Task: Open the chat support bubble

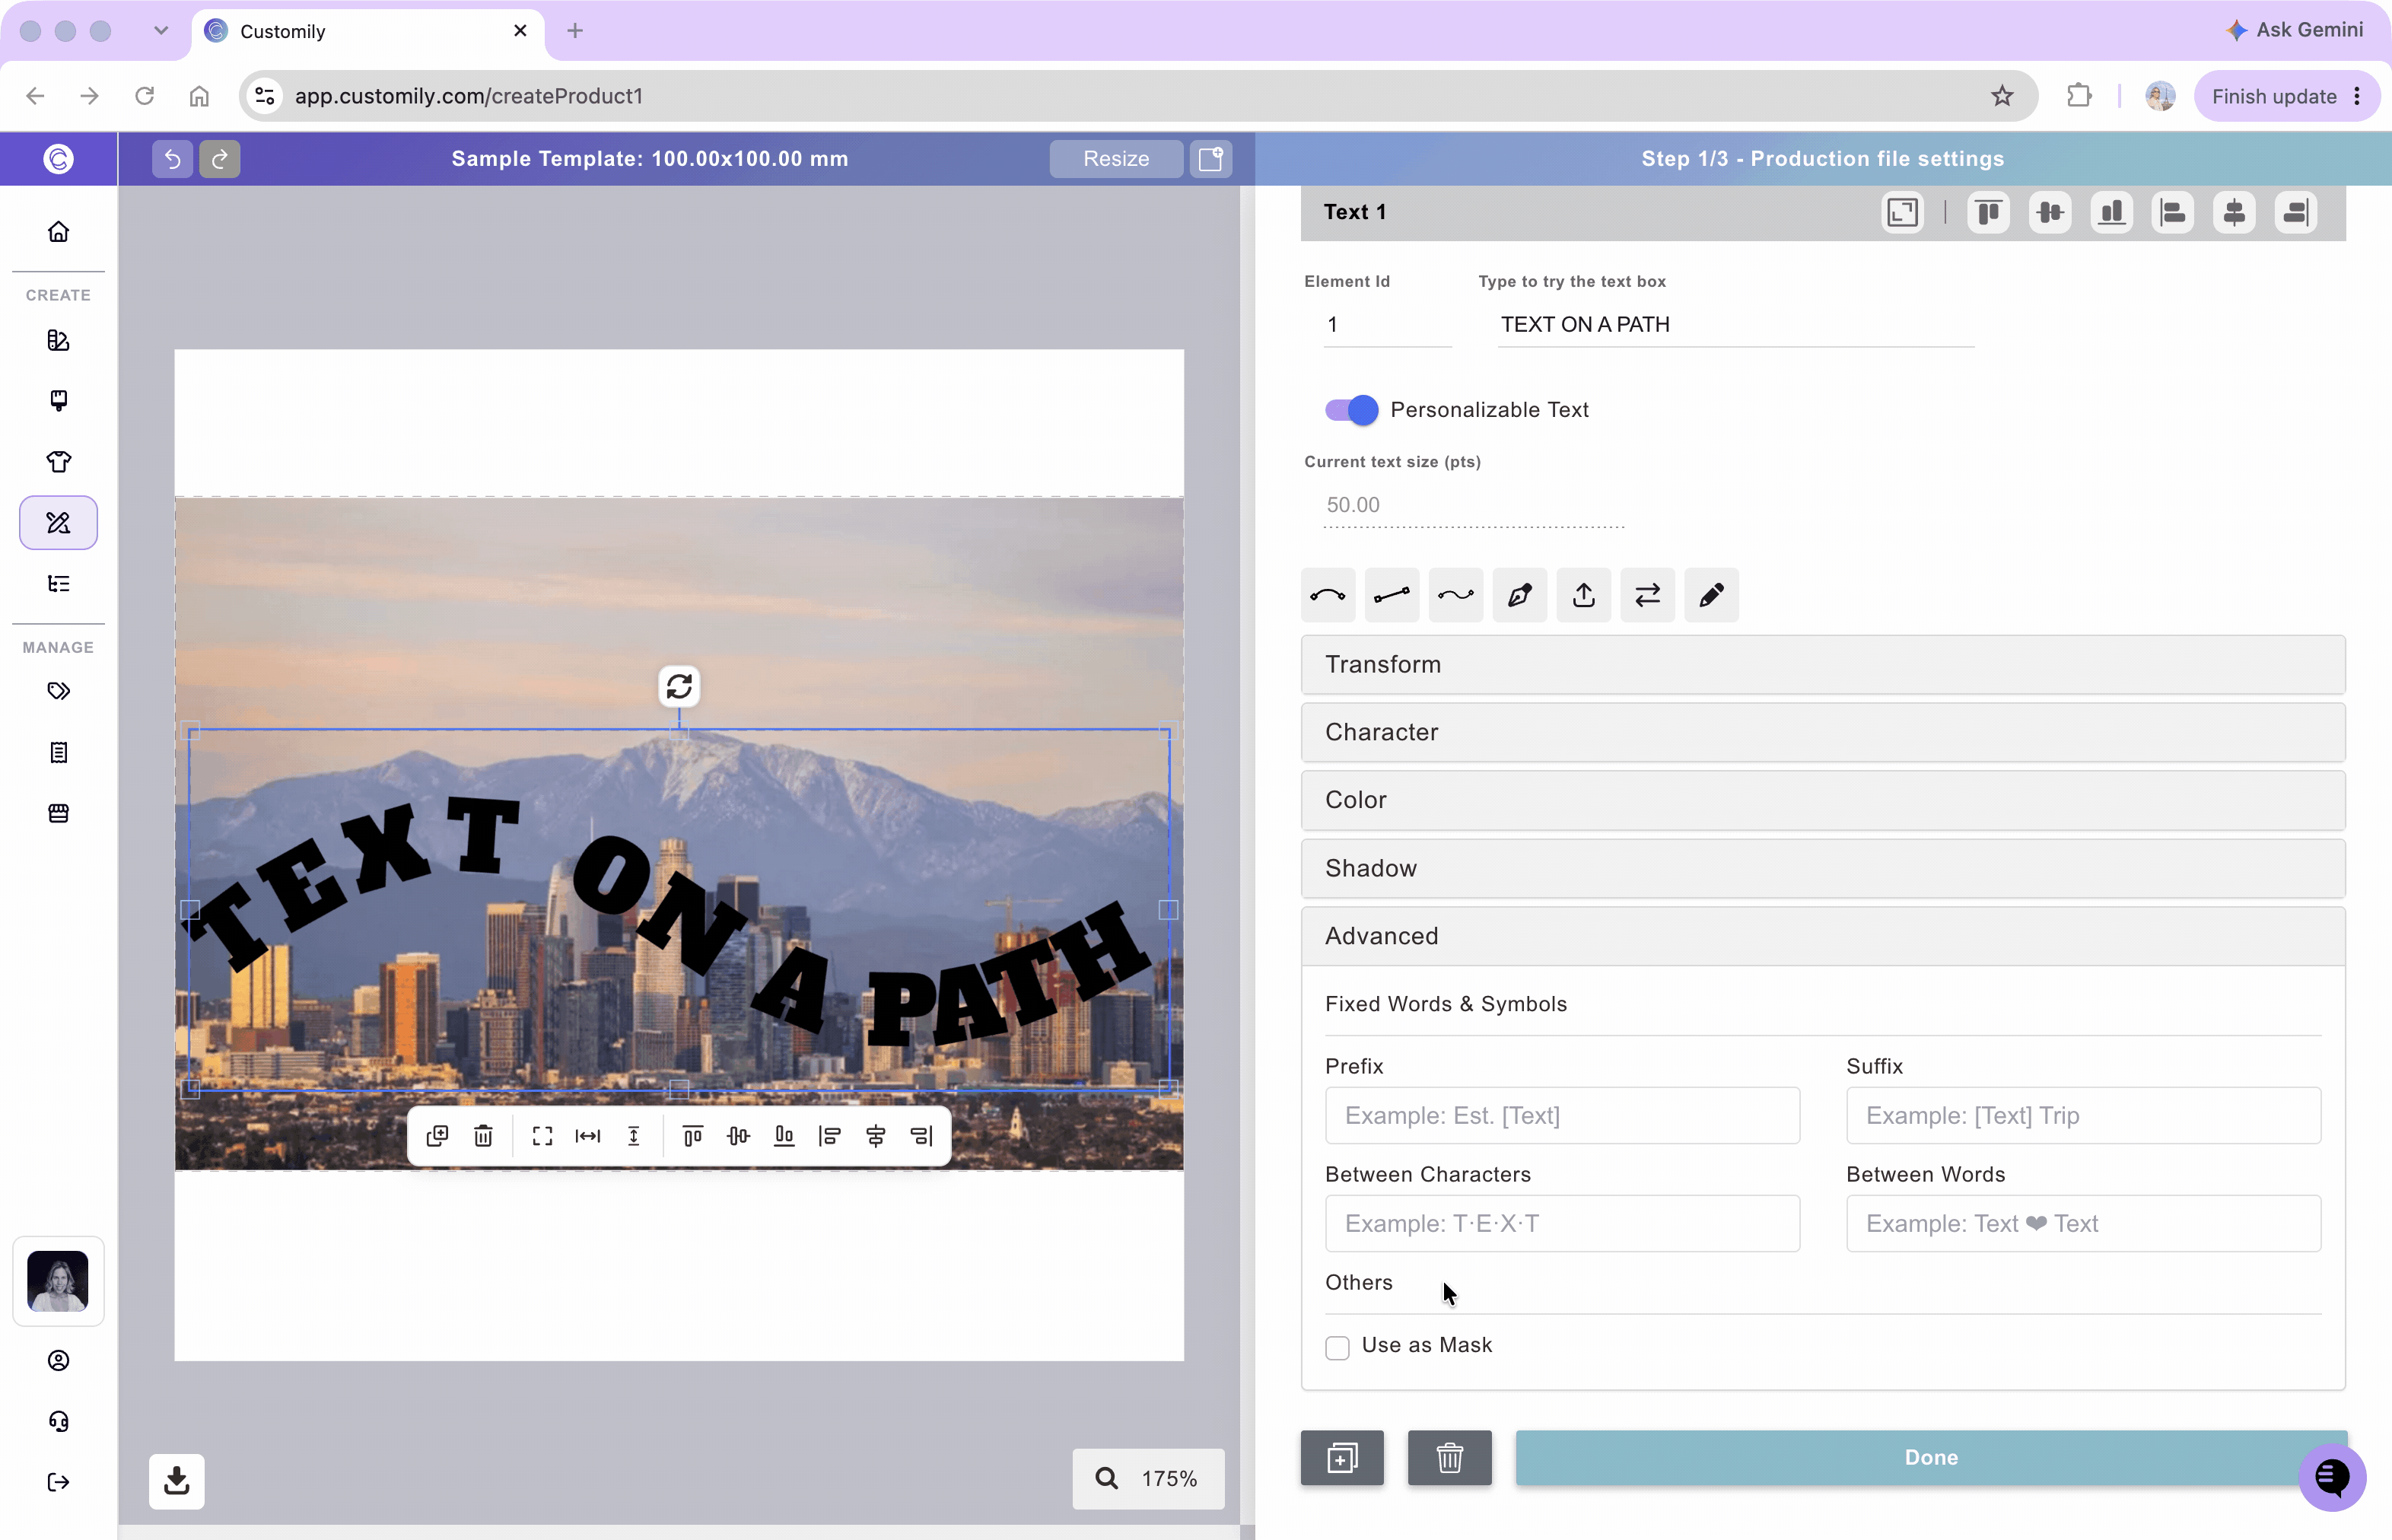Action: click(x=2332, y=1476)
